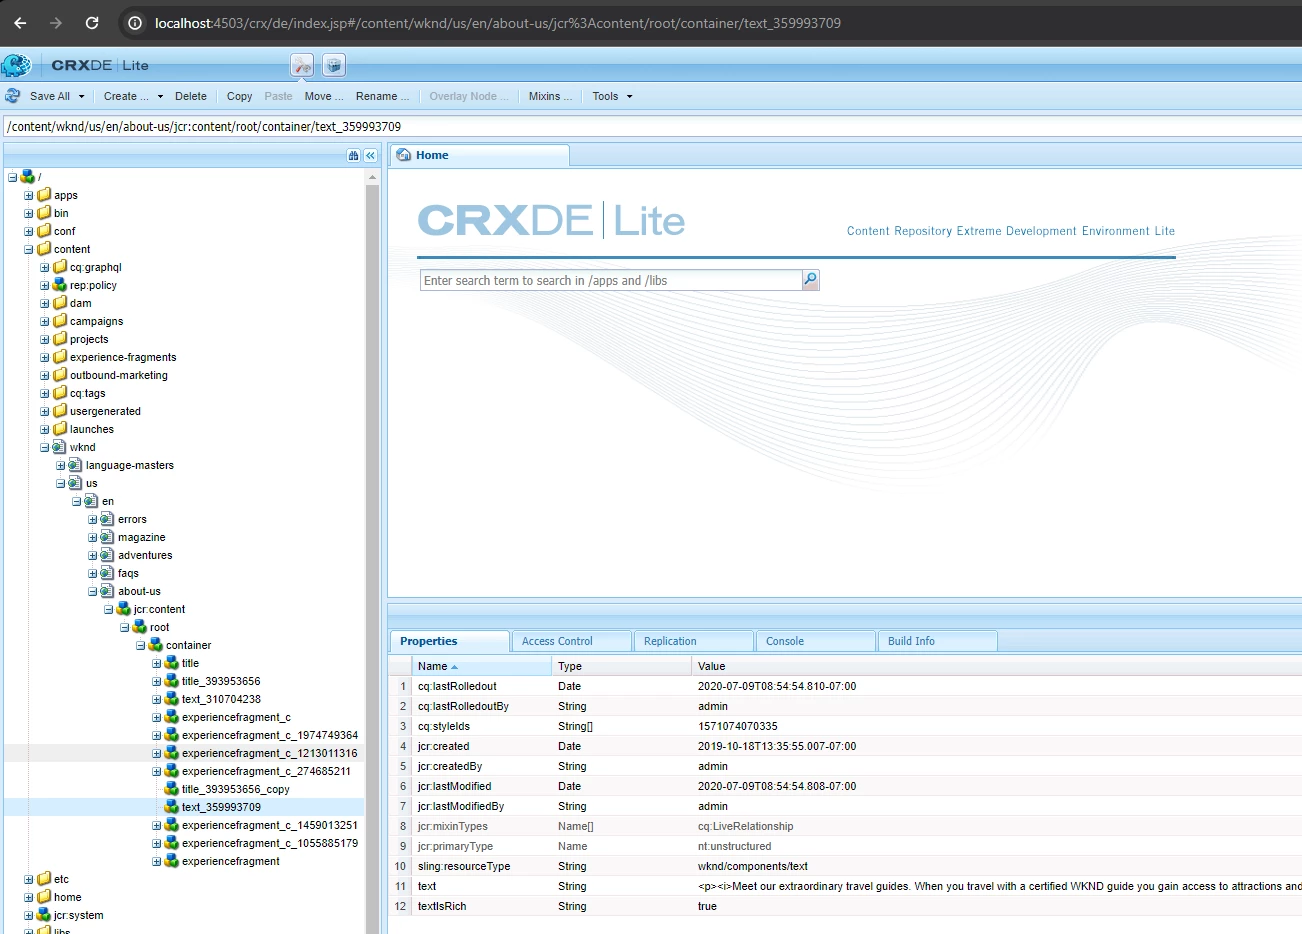Collapse the about-us node

coord(93,592)
